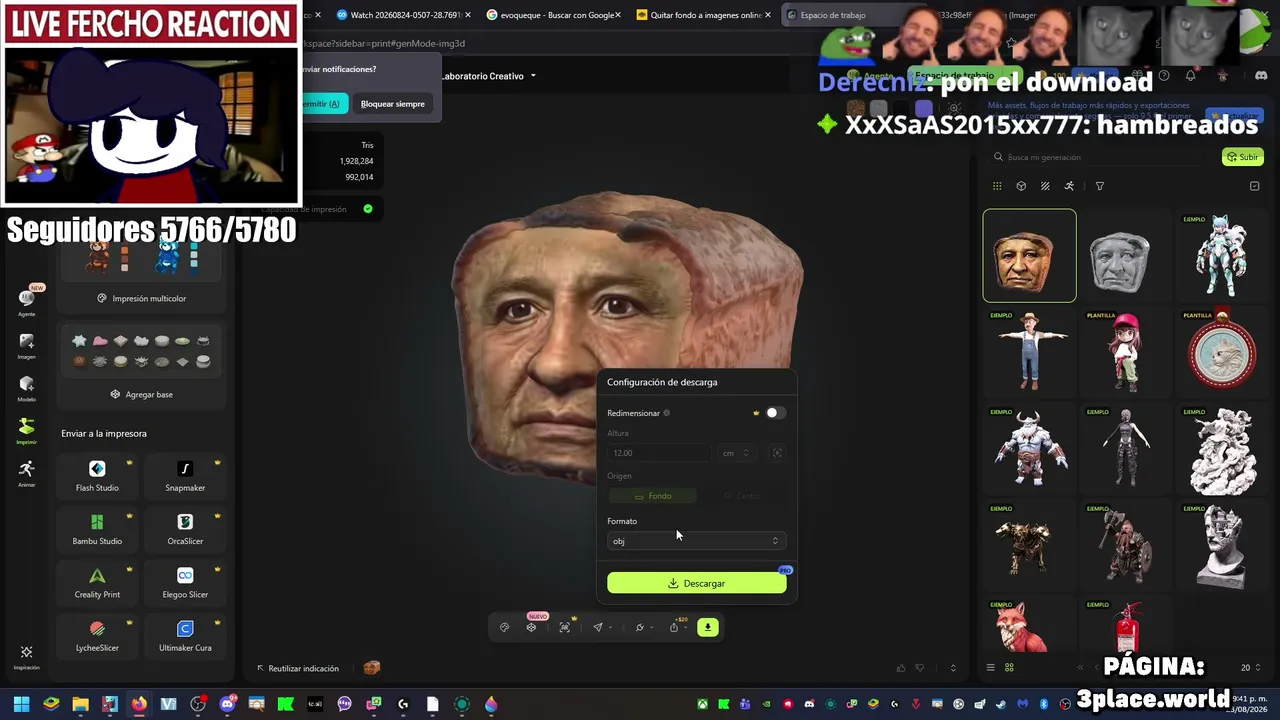Filter assets by the striped texture icon
The height and width of the screenshot is (720, 1280).
1045,186
